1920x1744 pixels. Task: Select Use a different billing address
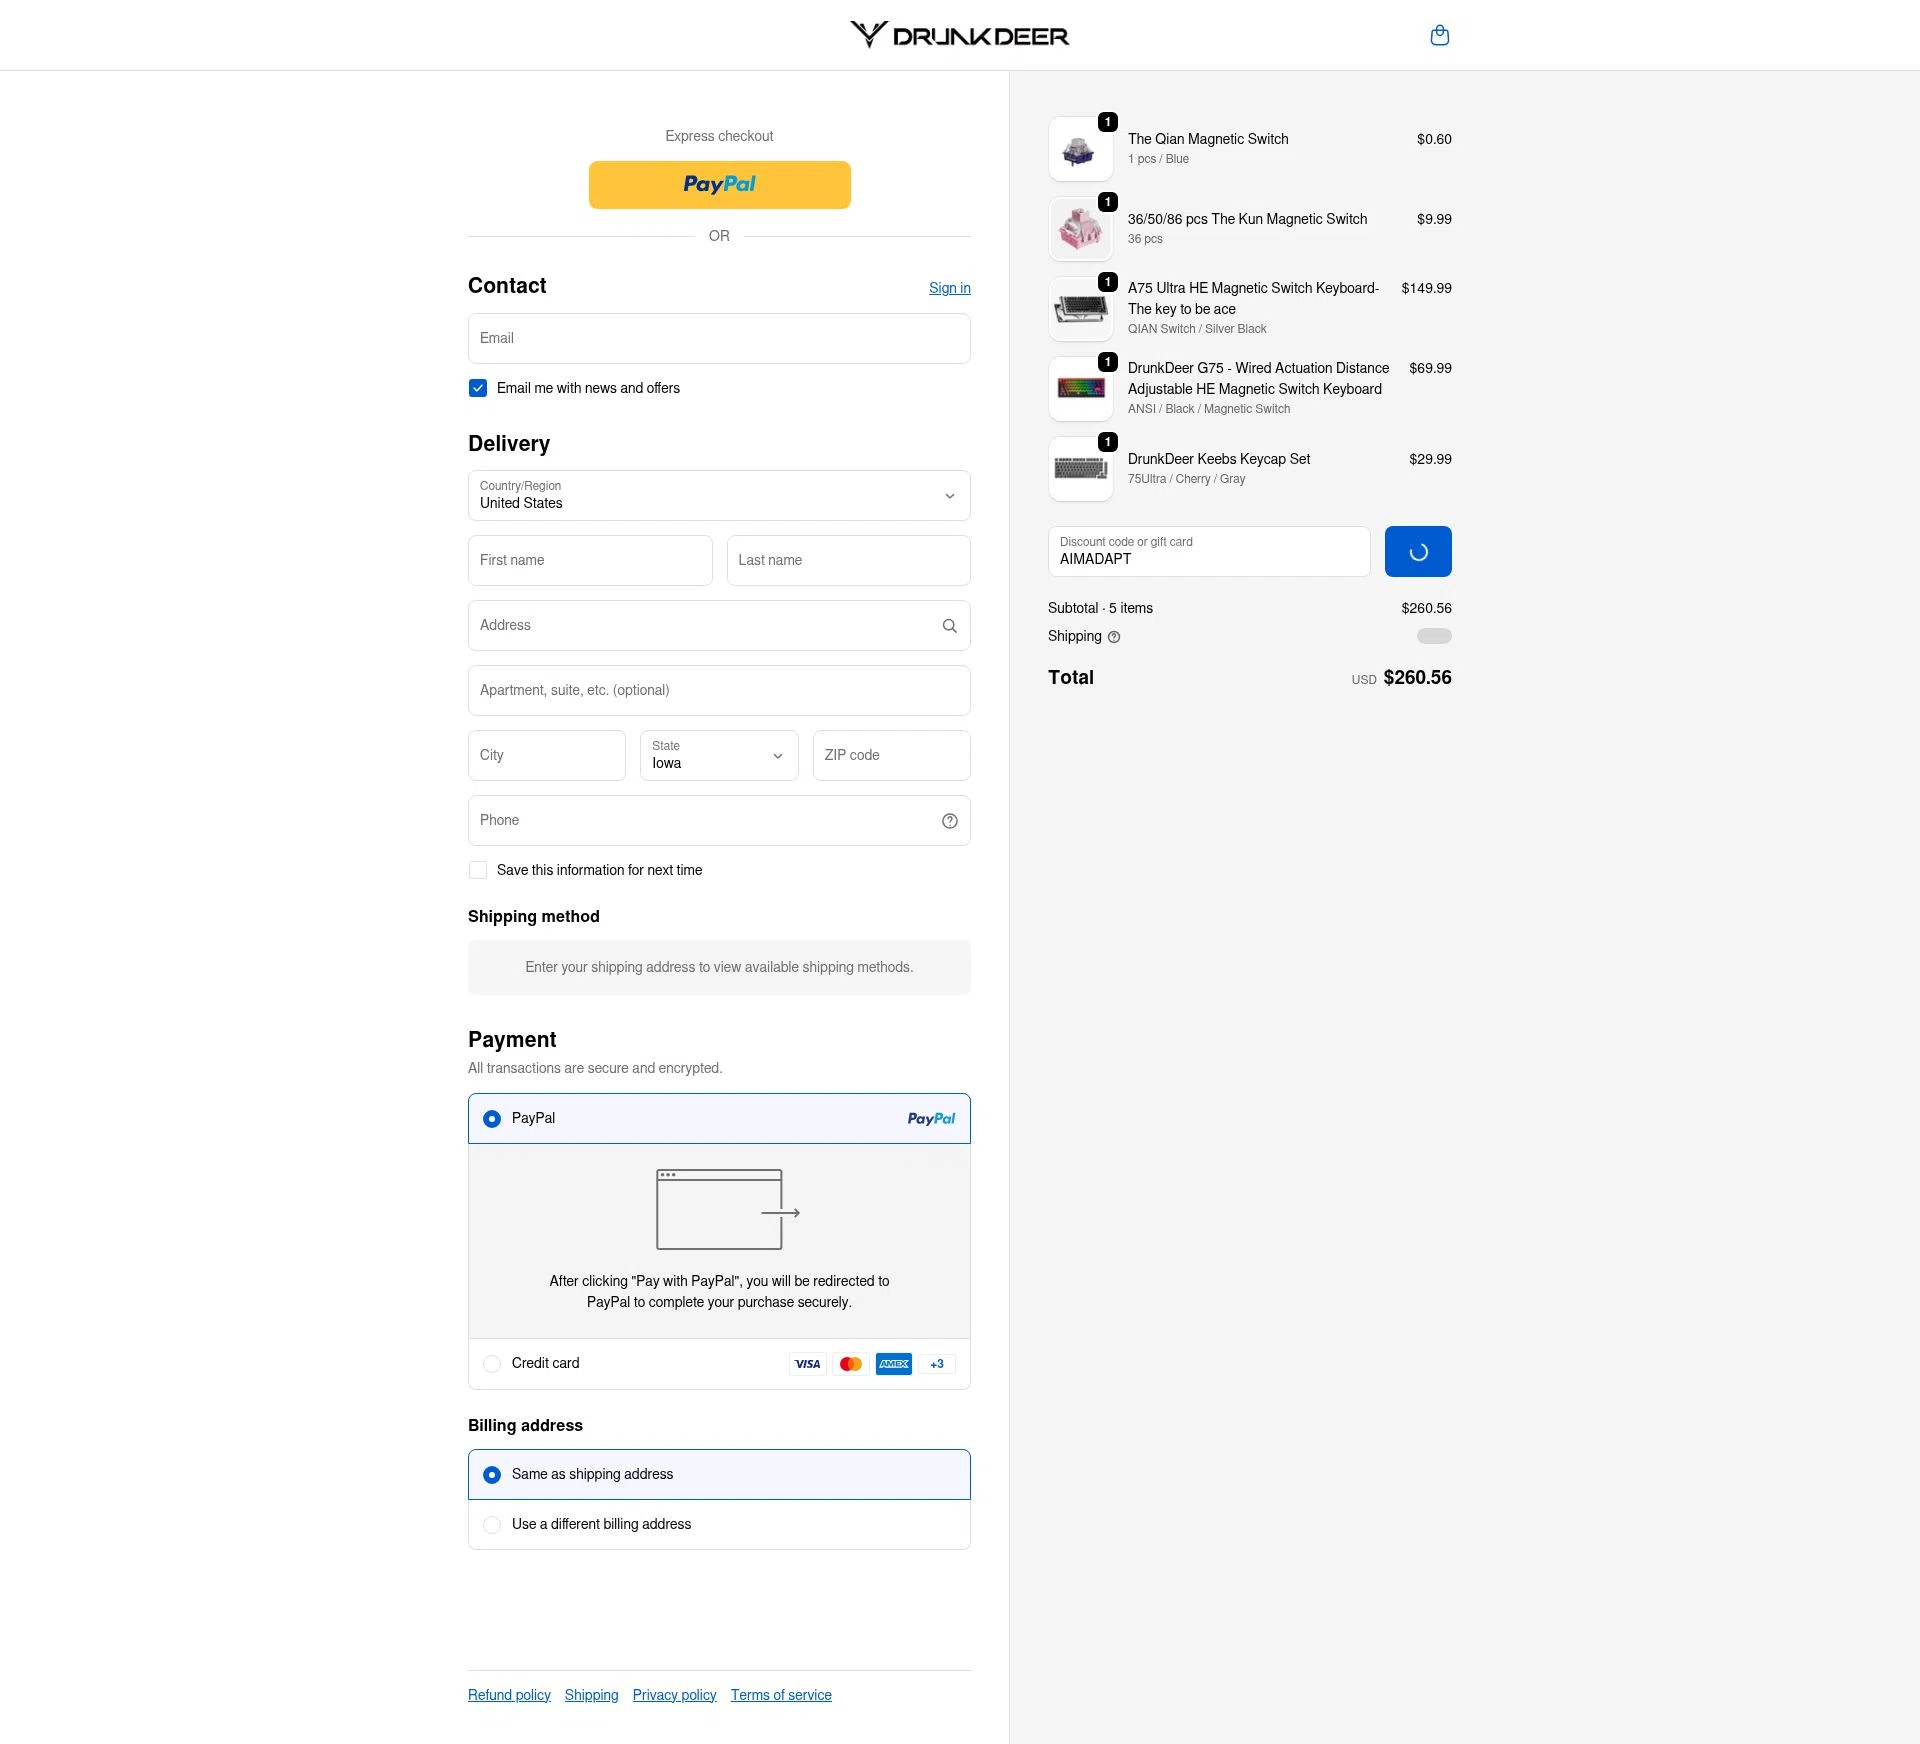pyautogui.click(x=492, y=1525)
